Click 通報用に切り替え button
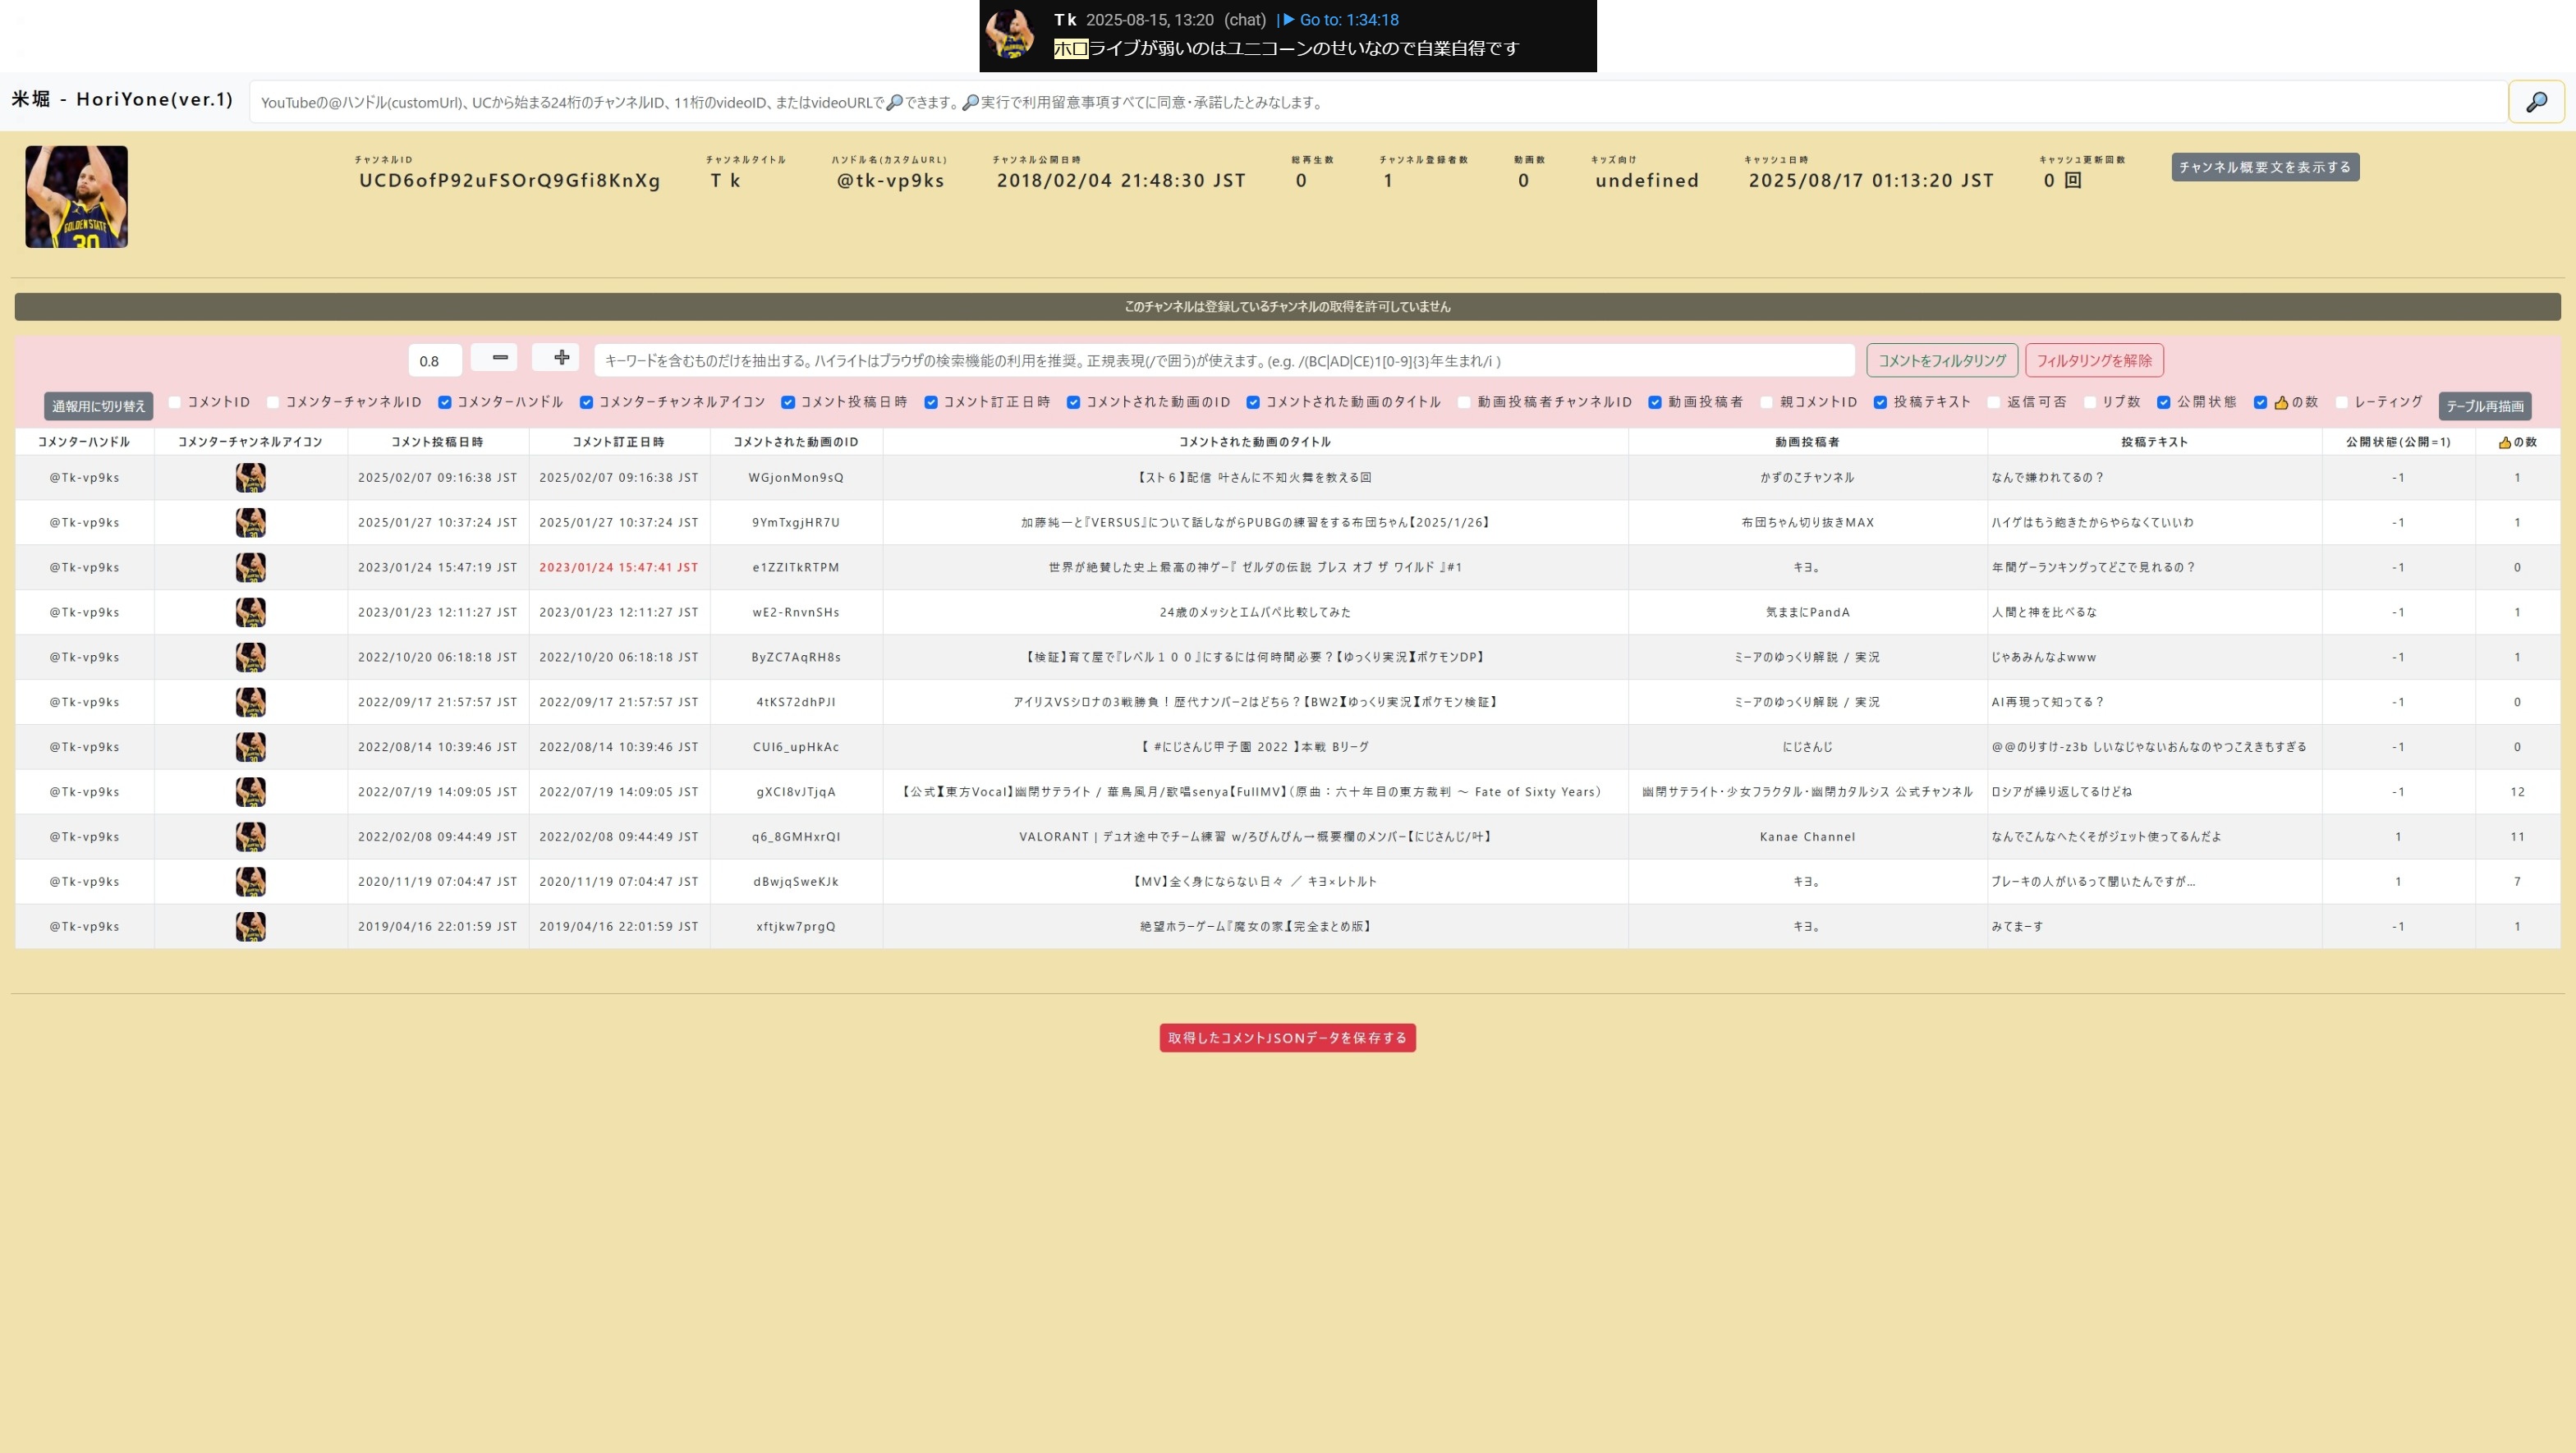Viewport: 2576px width, 1453px height. pyautogui.click(x=98, y=406)
